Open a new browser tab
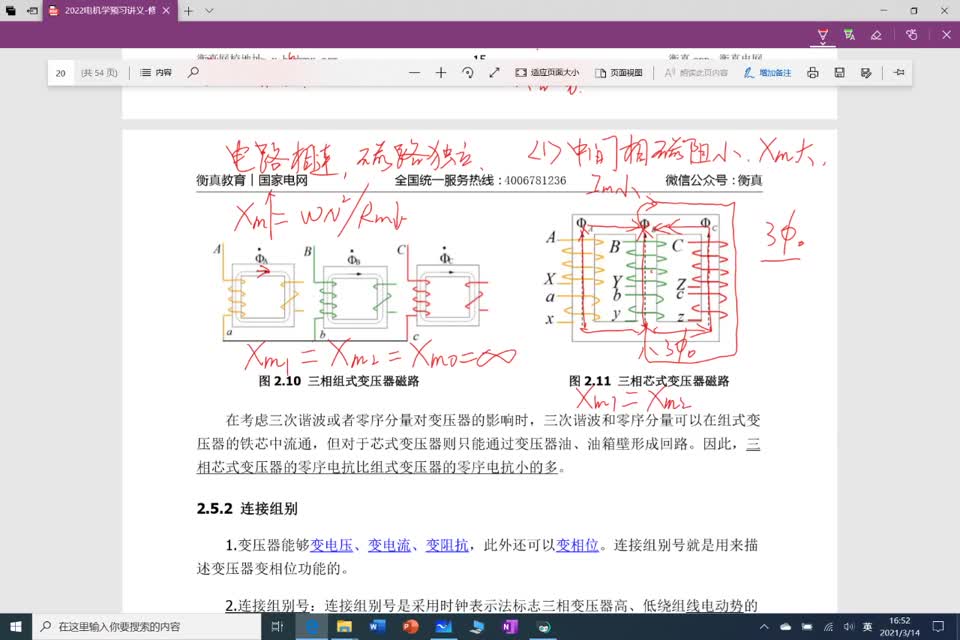 click(189, 10)
